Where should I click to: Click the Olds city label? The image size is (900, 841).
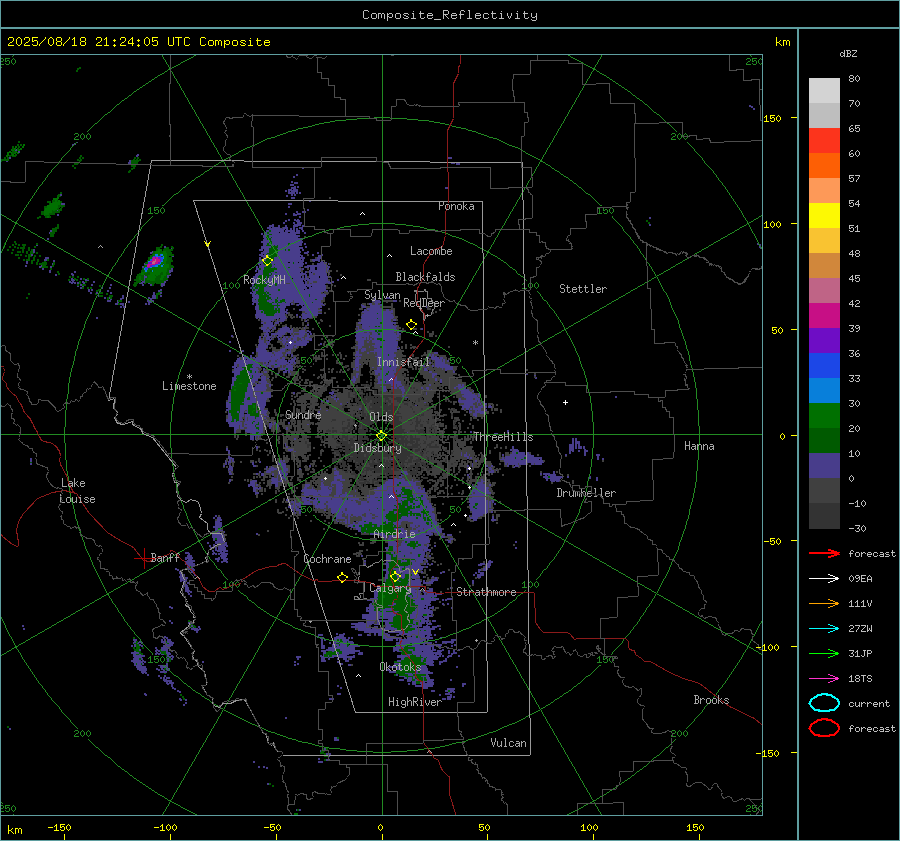click(x=381, y=417)
